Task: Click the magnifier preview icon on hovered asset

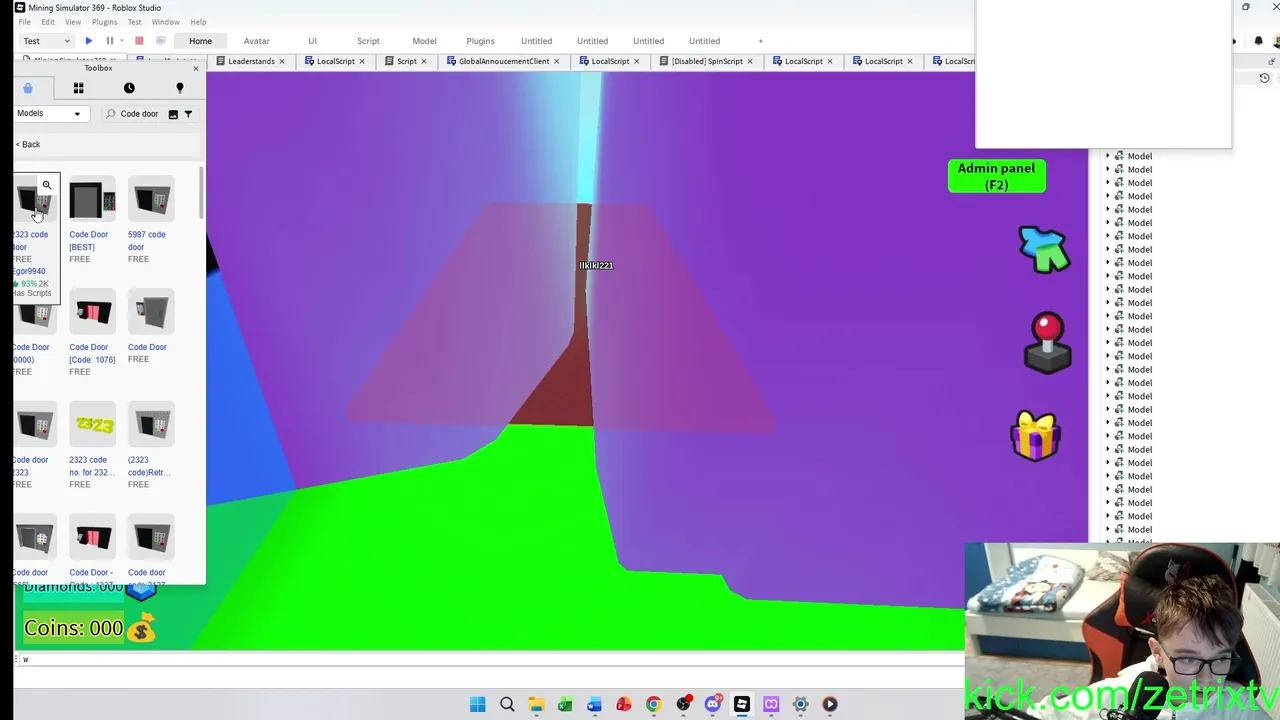Action: coord(47,185)
